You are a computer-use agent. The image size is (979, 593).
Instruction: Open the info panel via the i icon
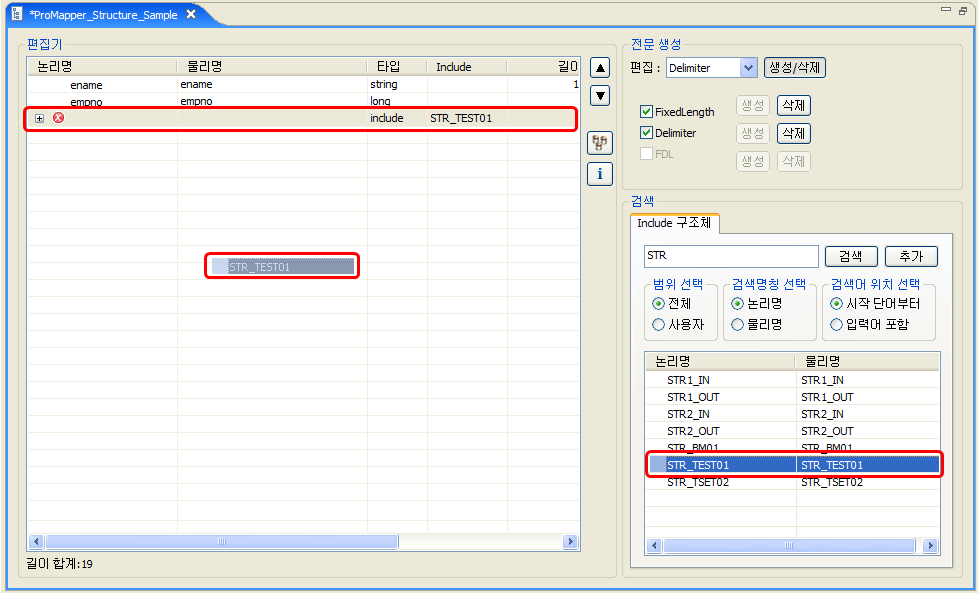tap(599, 174)
